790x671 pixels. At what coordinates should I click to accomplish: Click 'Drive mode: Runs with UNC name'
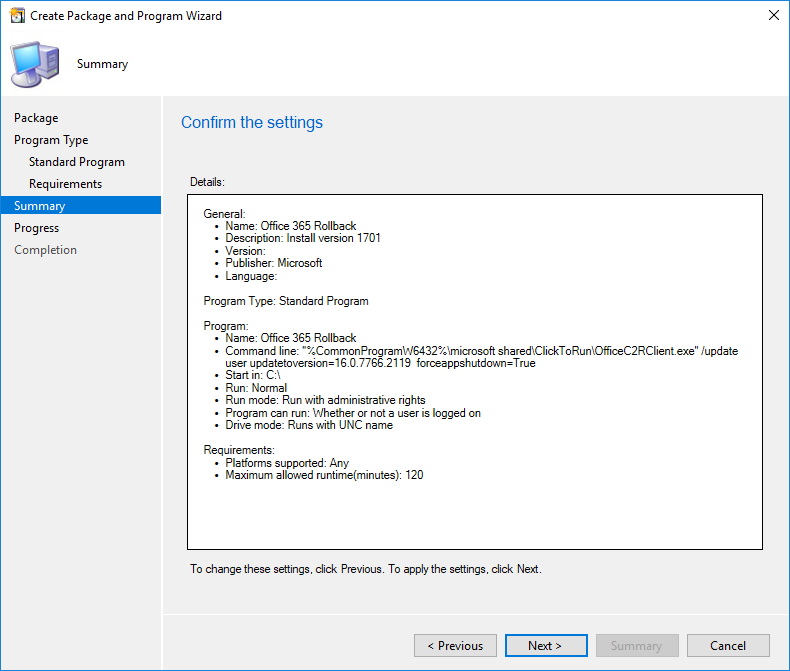[309, 425]
